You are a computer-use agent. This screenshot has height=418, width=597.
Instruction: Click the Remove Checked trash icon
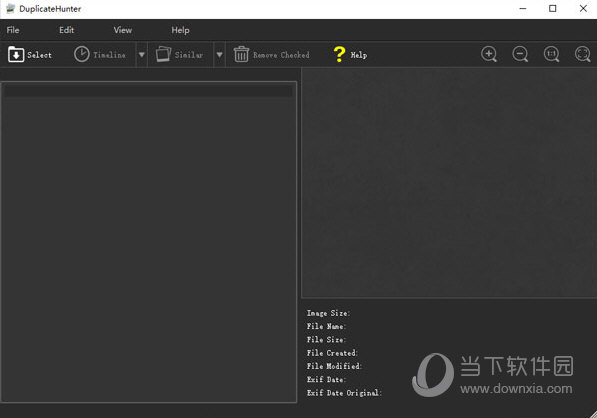[241, 54]
